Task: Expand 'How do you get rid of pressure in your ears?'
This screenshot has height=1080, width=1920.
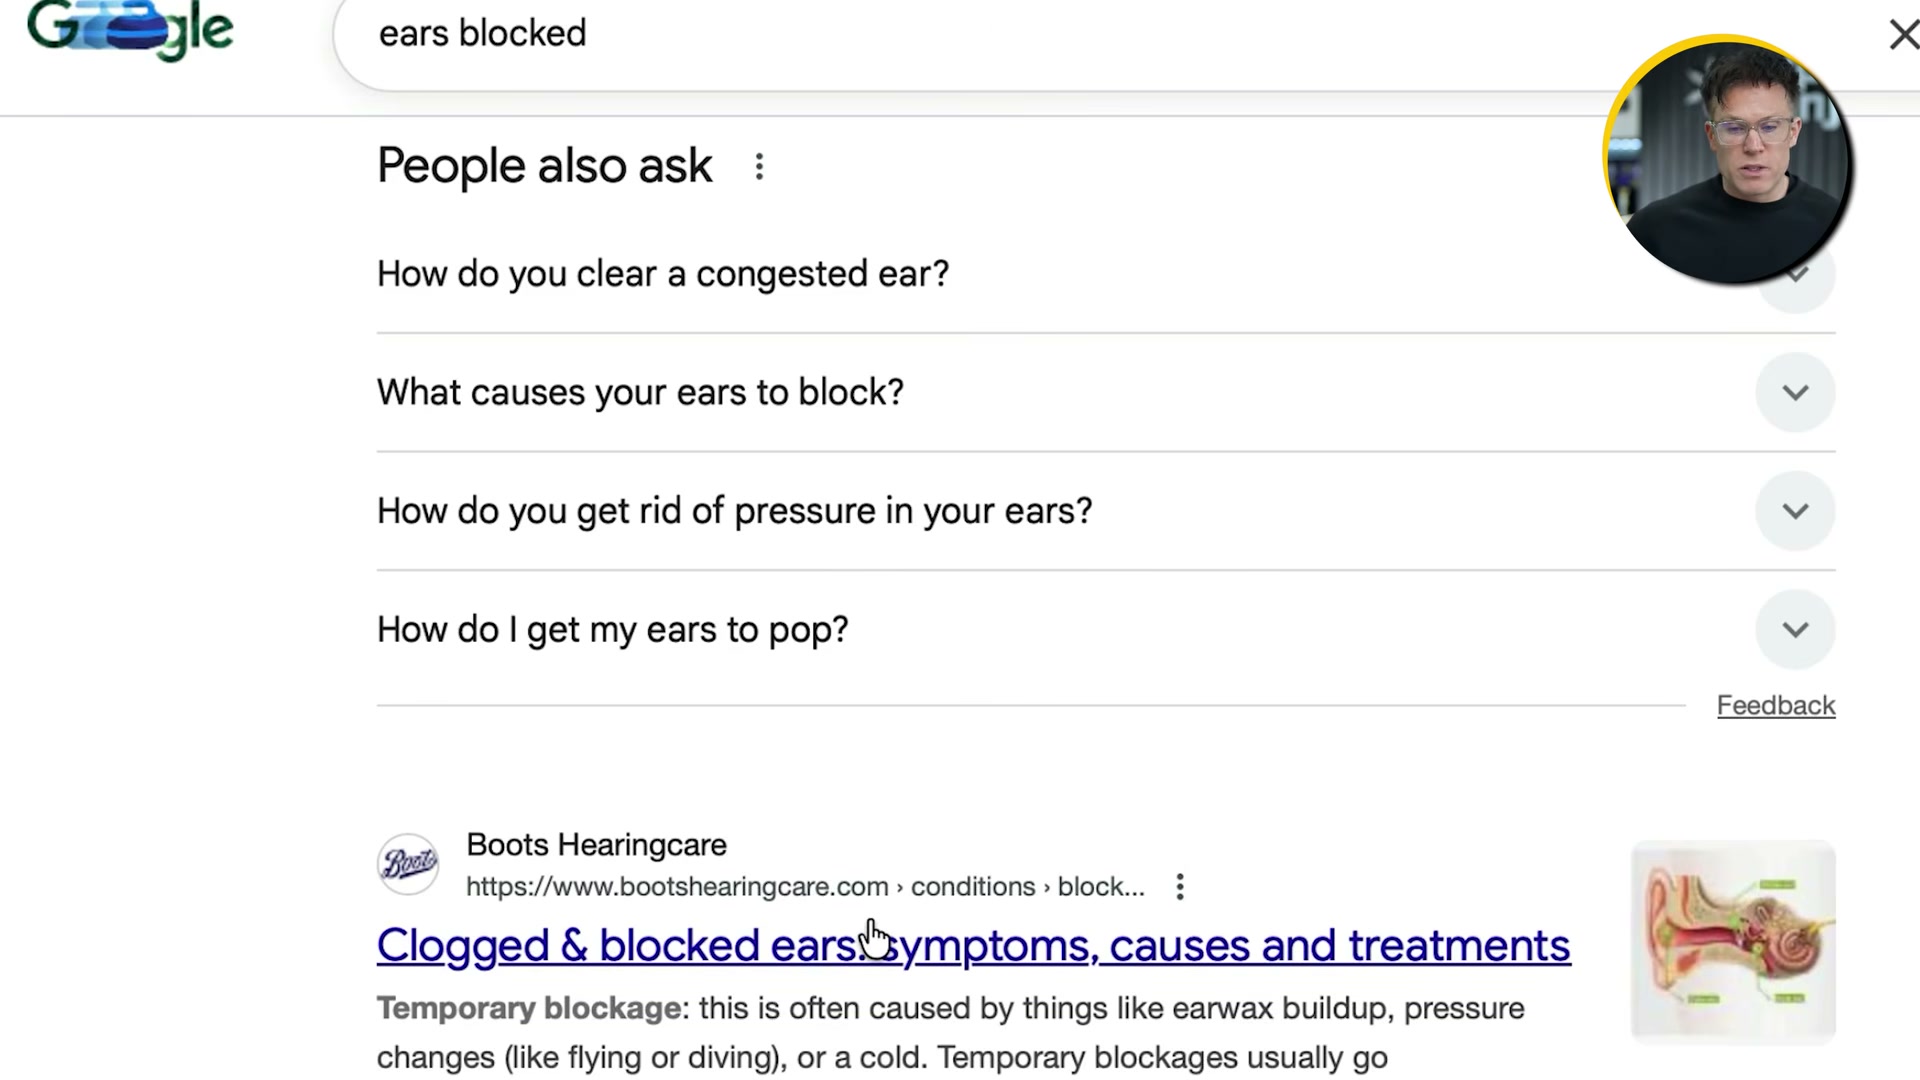Action: (1795, 510)
